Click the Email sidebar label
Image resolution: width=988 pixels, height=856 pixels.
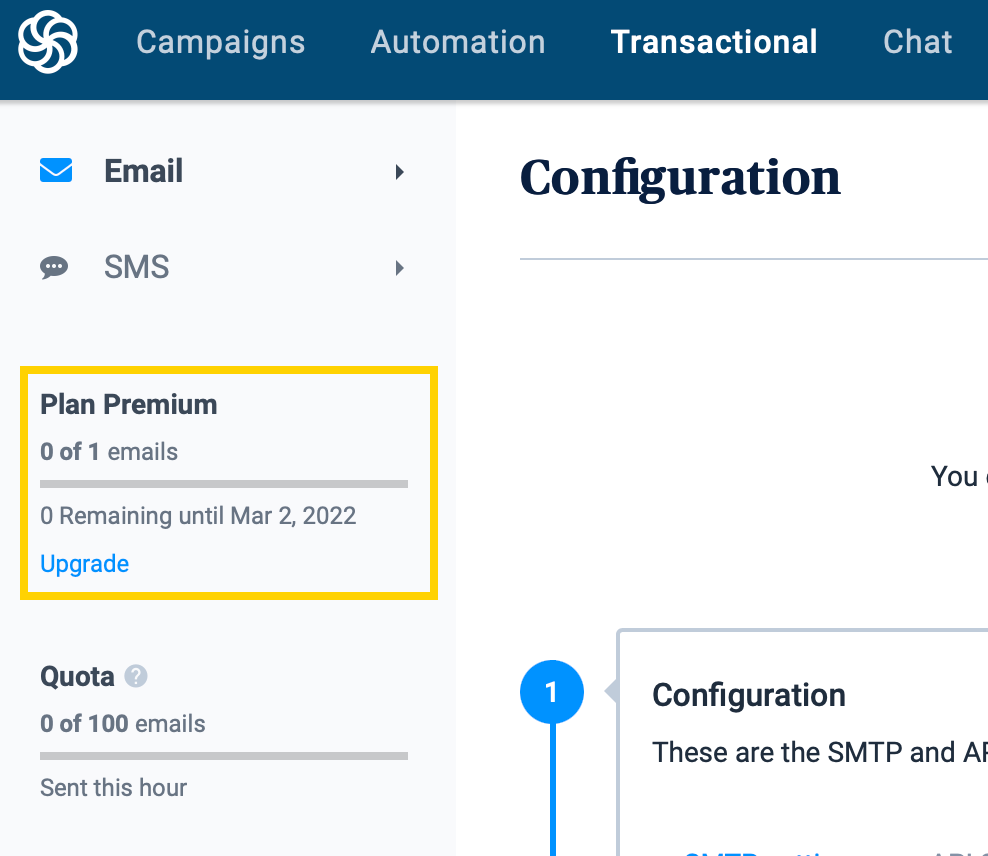(144, 171)
